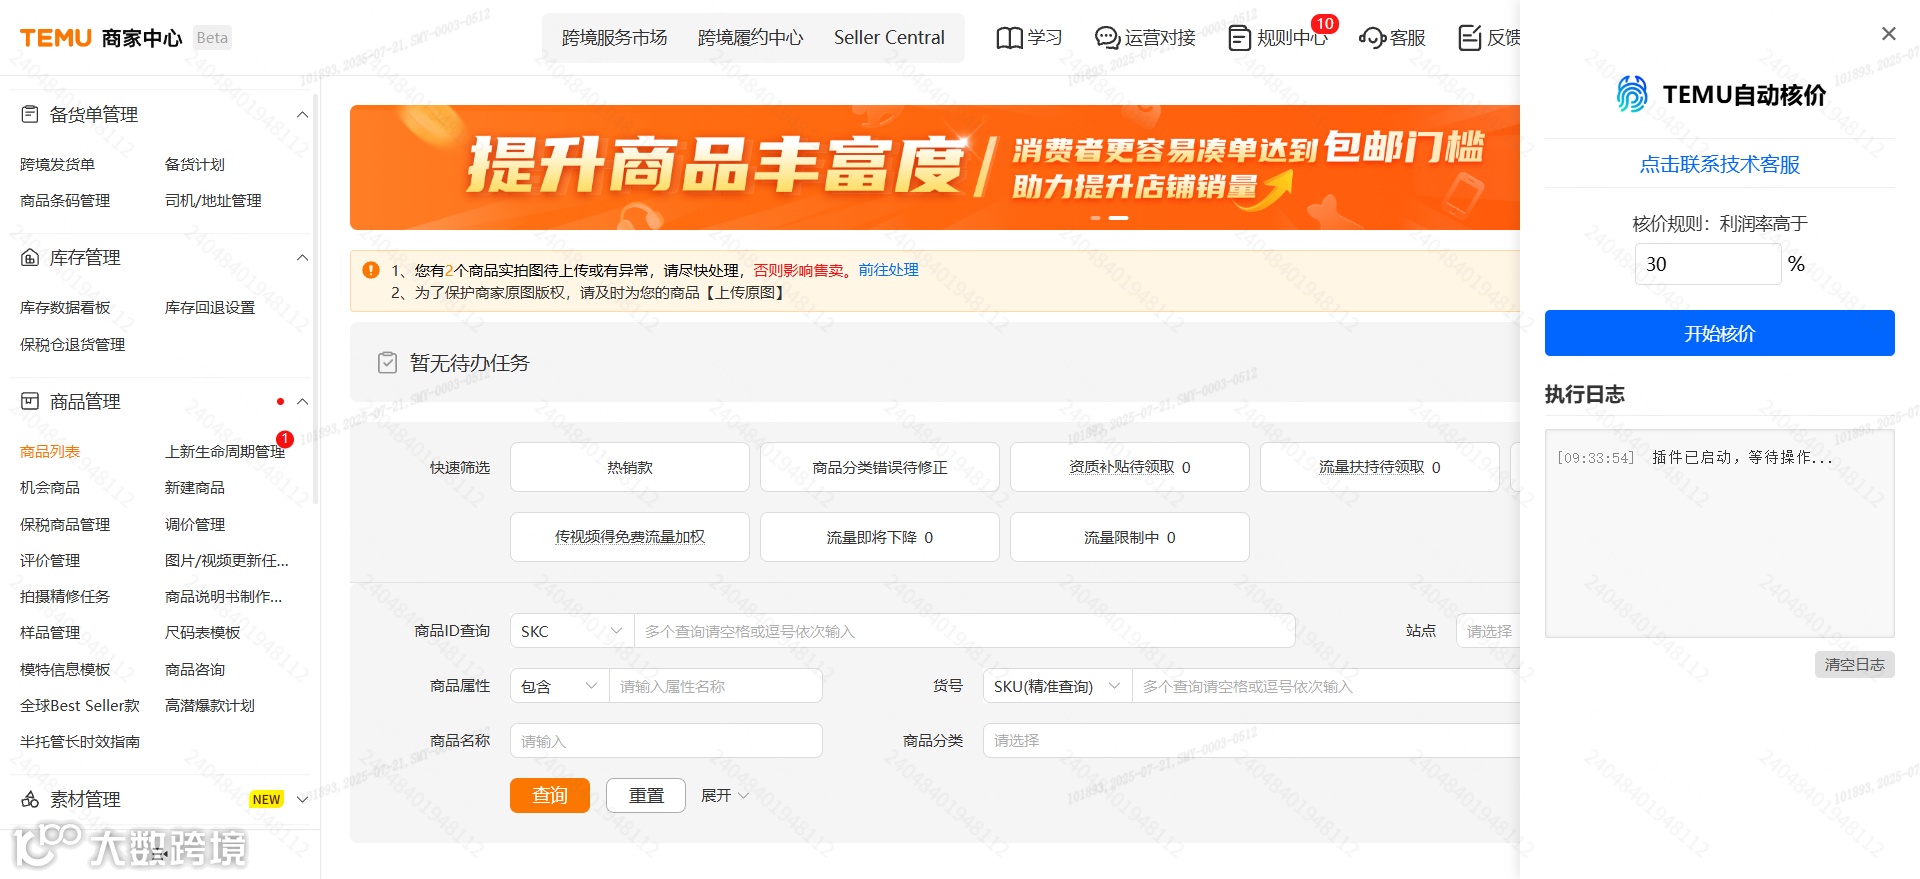Click the profit rate percentage field
The image size is (1920, 879).
[1708, 264]
